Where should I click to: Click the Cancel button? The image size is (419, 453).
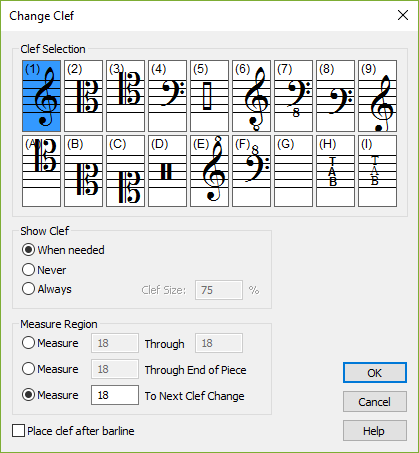[375, 402]
